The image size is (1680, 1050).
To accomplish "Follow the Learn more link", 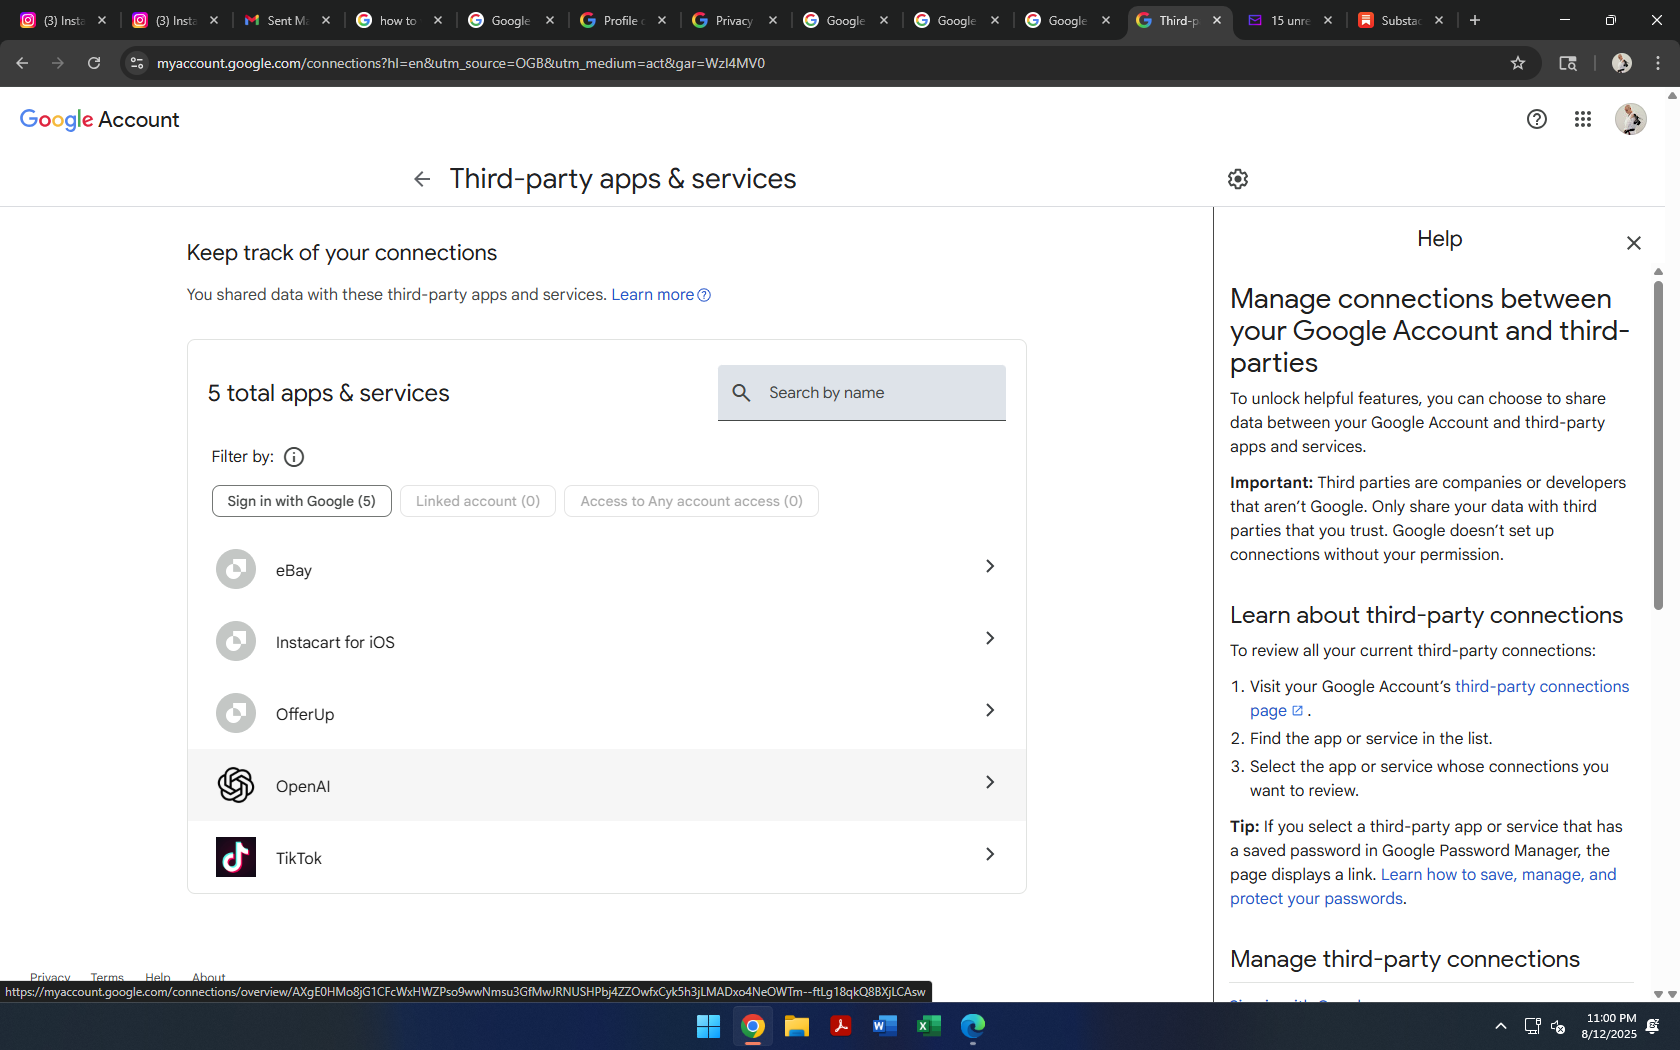I will (661, 295).
